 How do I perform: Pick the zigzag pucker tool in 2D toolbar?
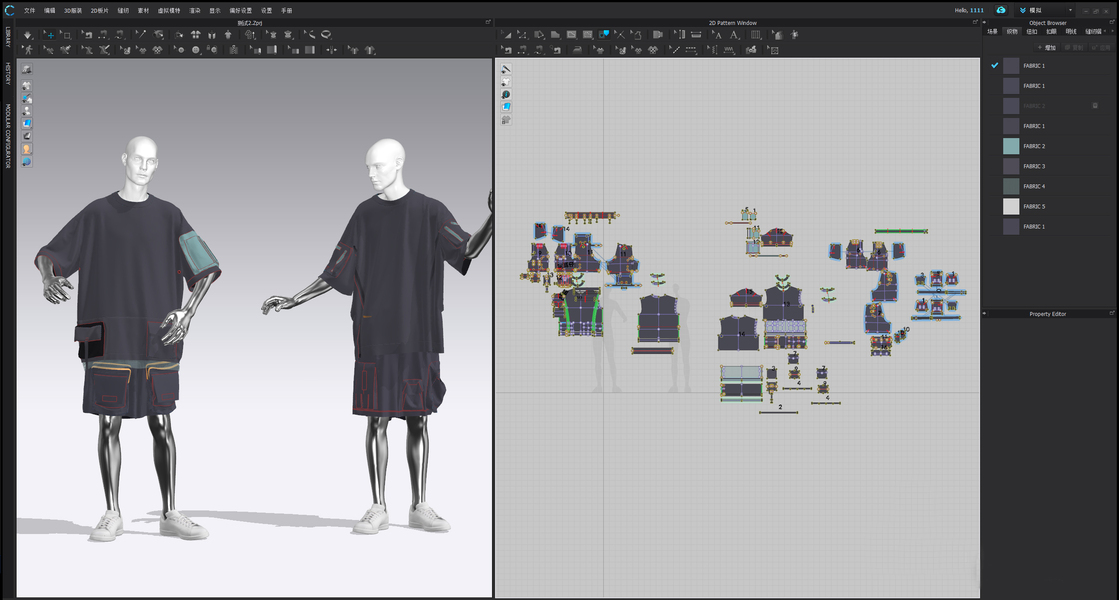pos(729,50)
